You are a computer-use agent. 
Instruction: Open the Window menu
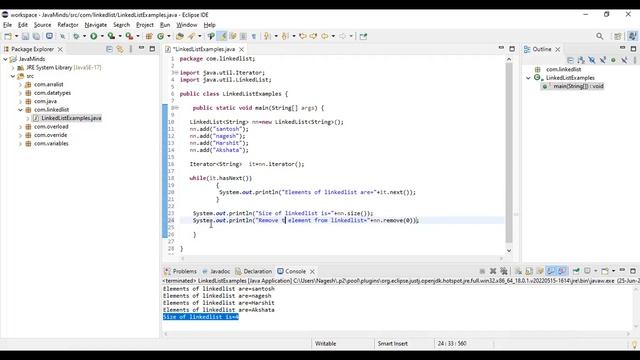(x=187, y=25)
